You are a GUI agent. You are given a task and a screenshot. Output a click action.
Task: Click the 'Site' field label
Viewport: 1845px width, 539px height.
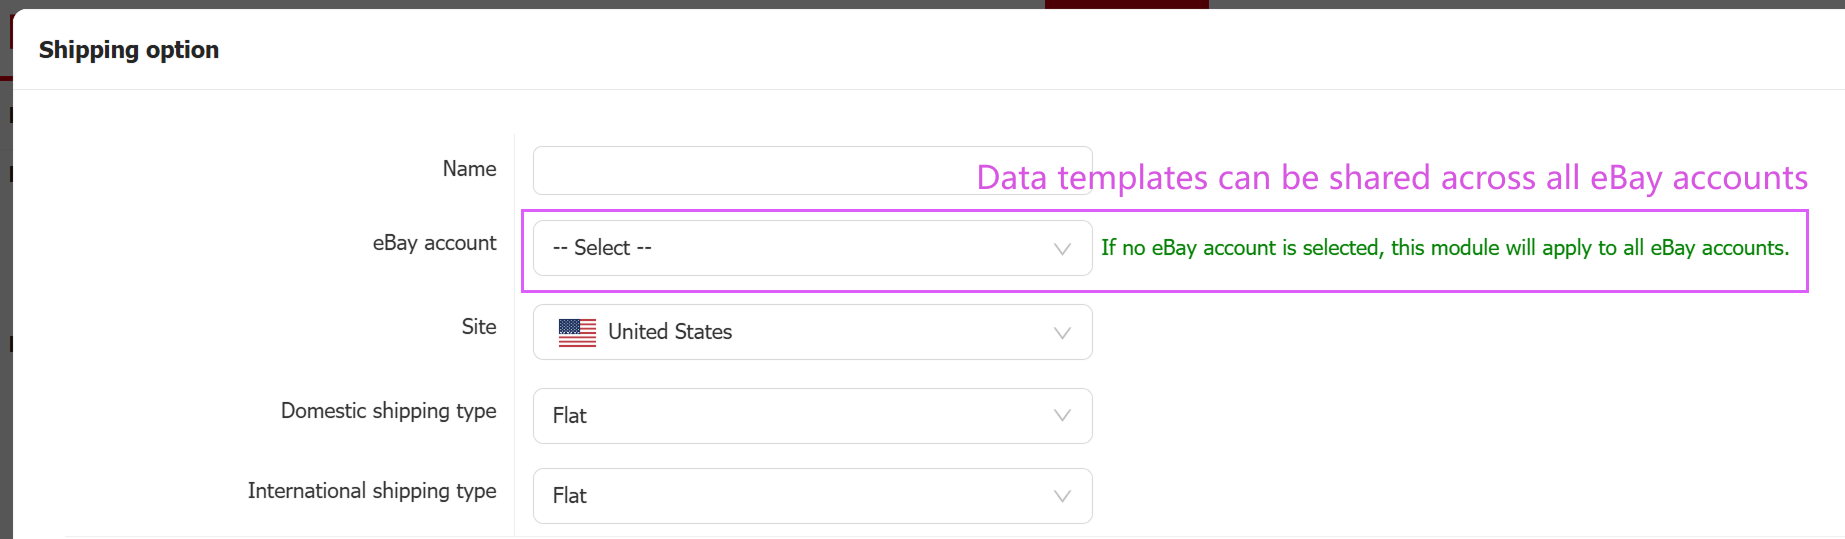[479, 327]
